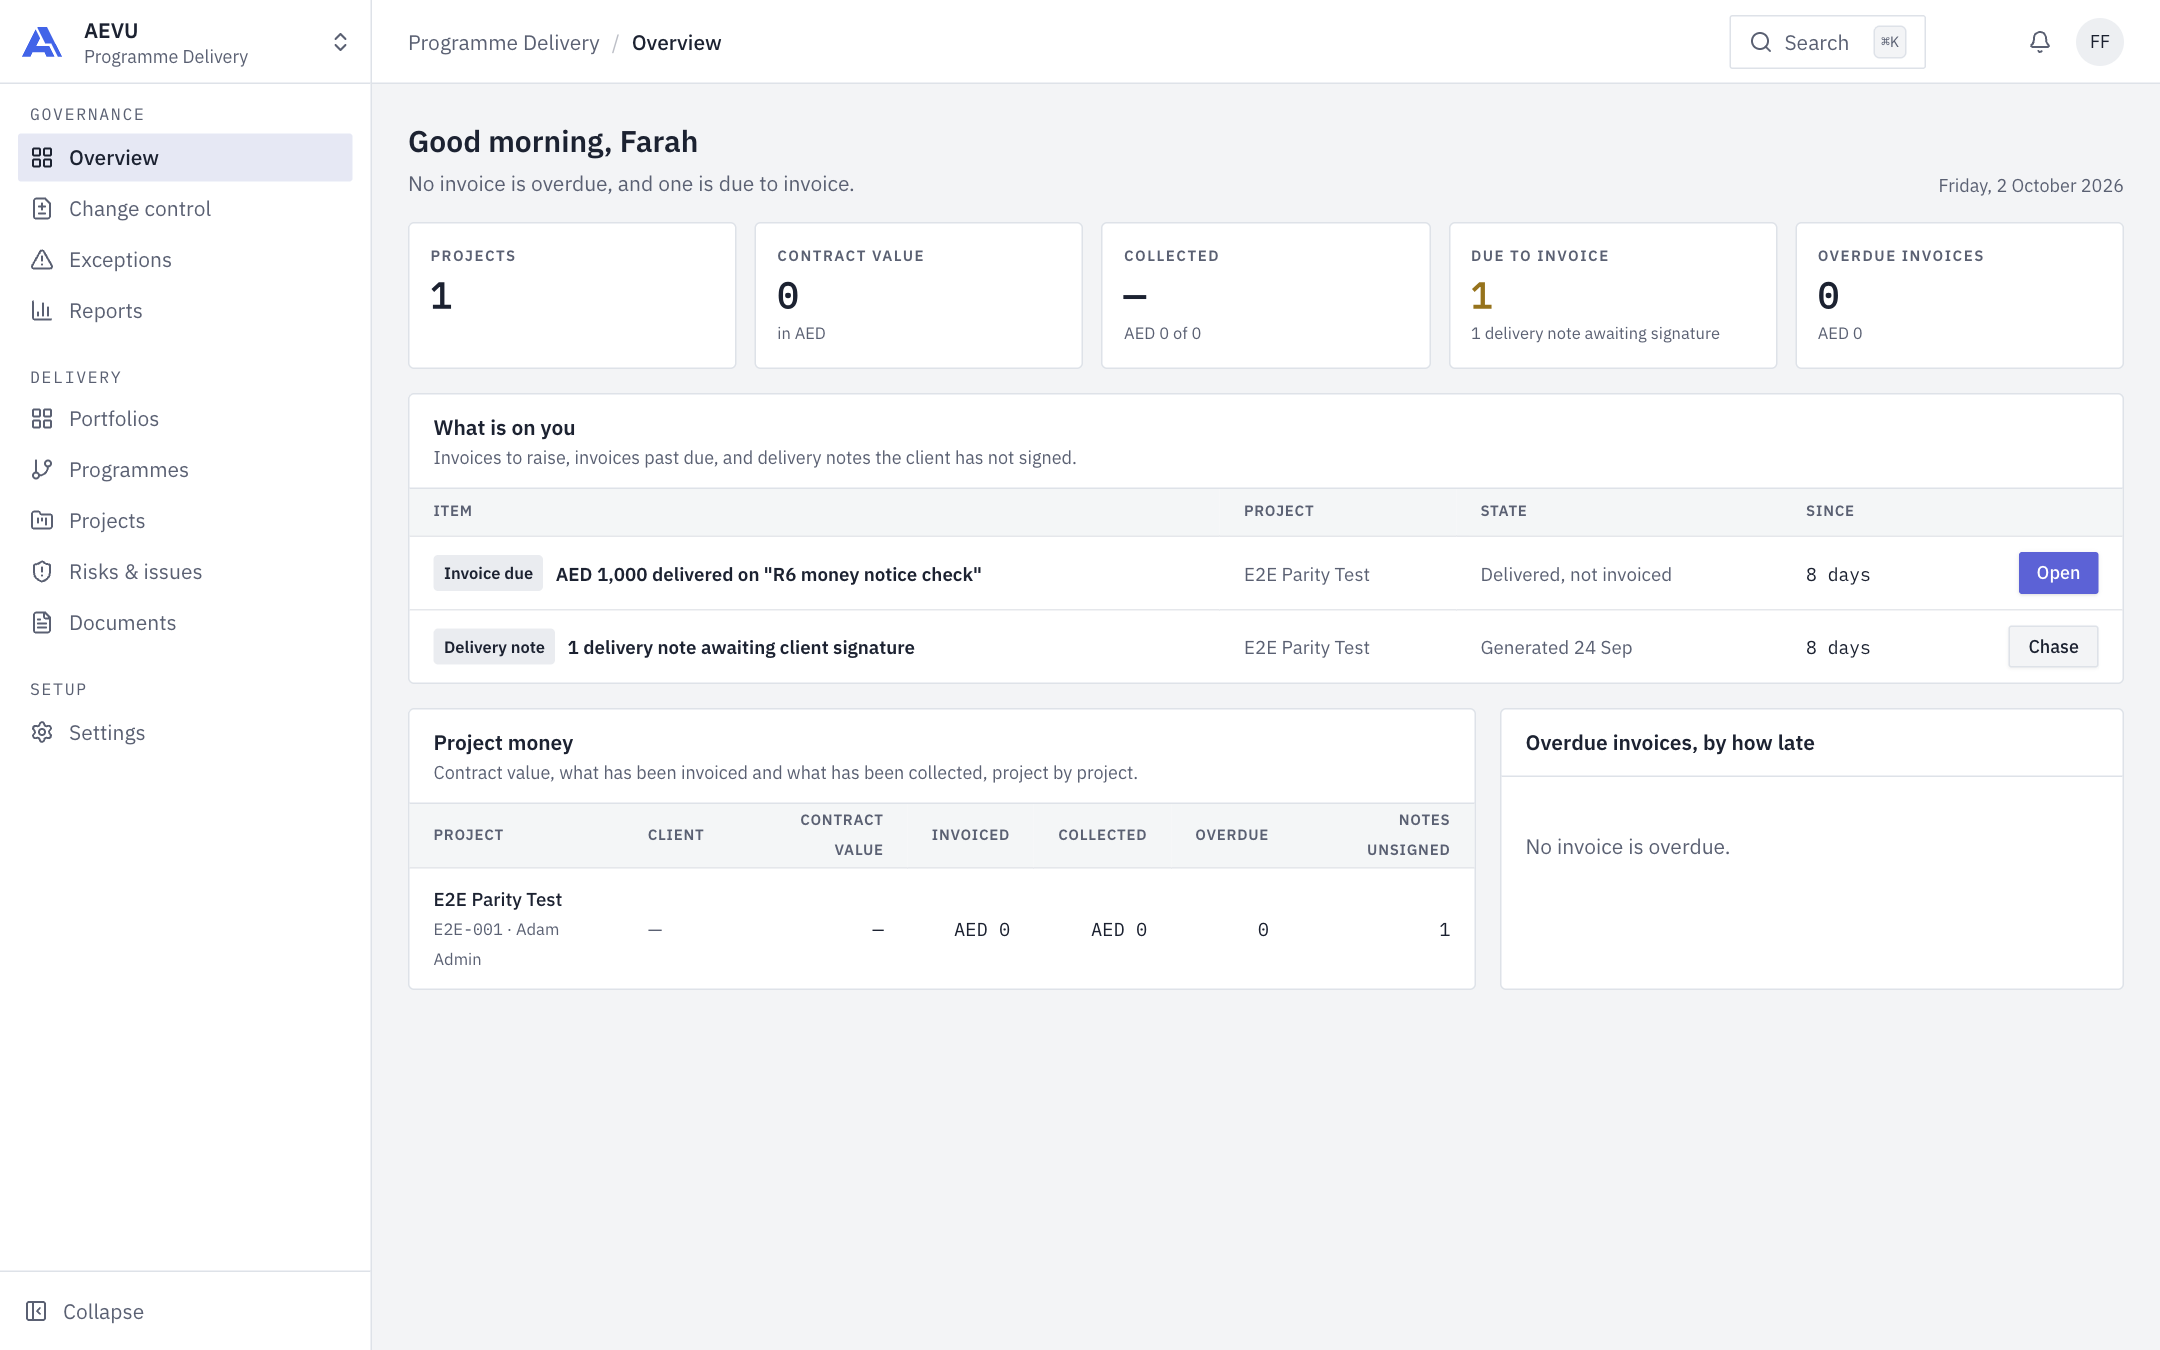The width and height of the screenshot is (2160, 1350).
Task: Click the Programmes branch icon
Action: click(x=42, y=470)
